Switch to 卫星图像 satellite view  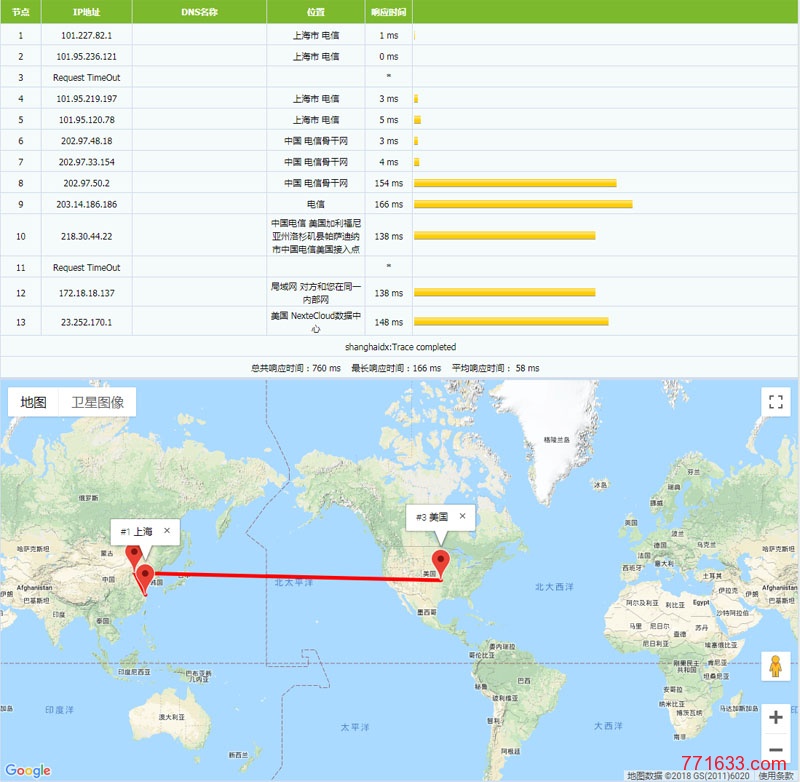pyautogui.click(x=97, y=402)
